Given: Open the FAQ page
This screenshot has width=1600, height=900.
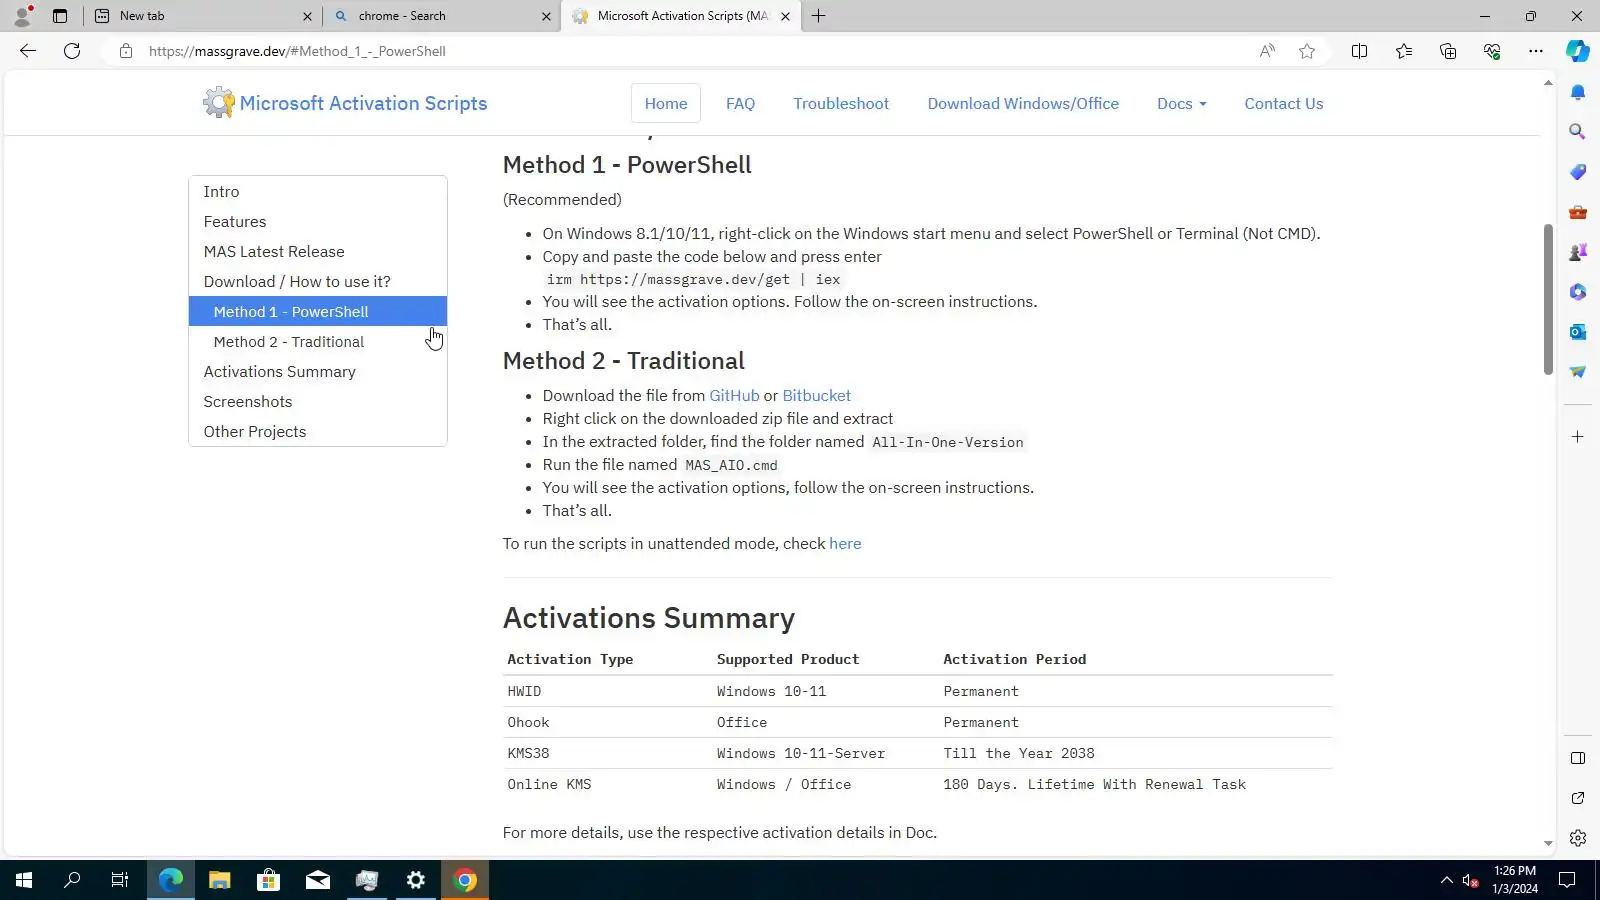Looking at the screenshot, I should coord(740,104).
